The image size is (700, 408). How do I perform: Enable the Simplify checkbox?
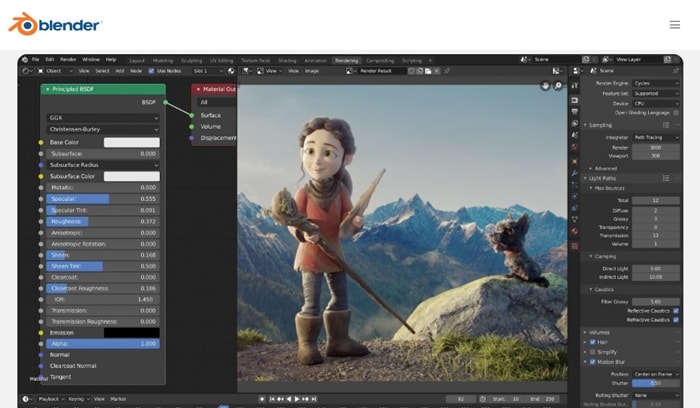click(593, 352)
